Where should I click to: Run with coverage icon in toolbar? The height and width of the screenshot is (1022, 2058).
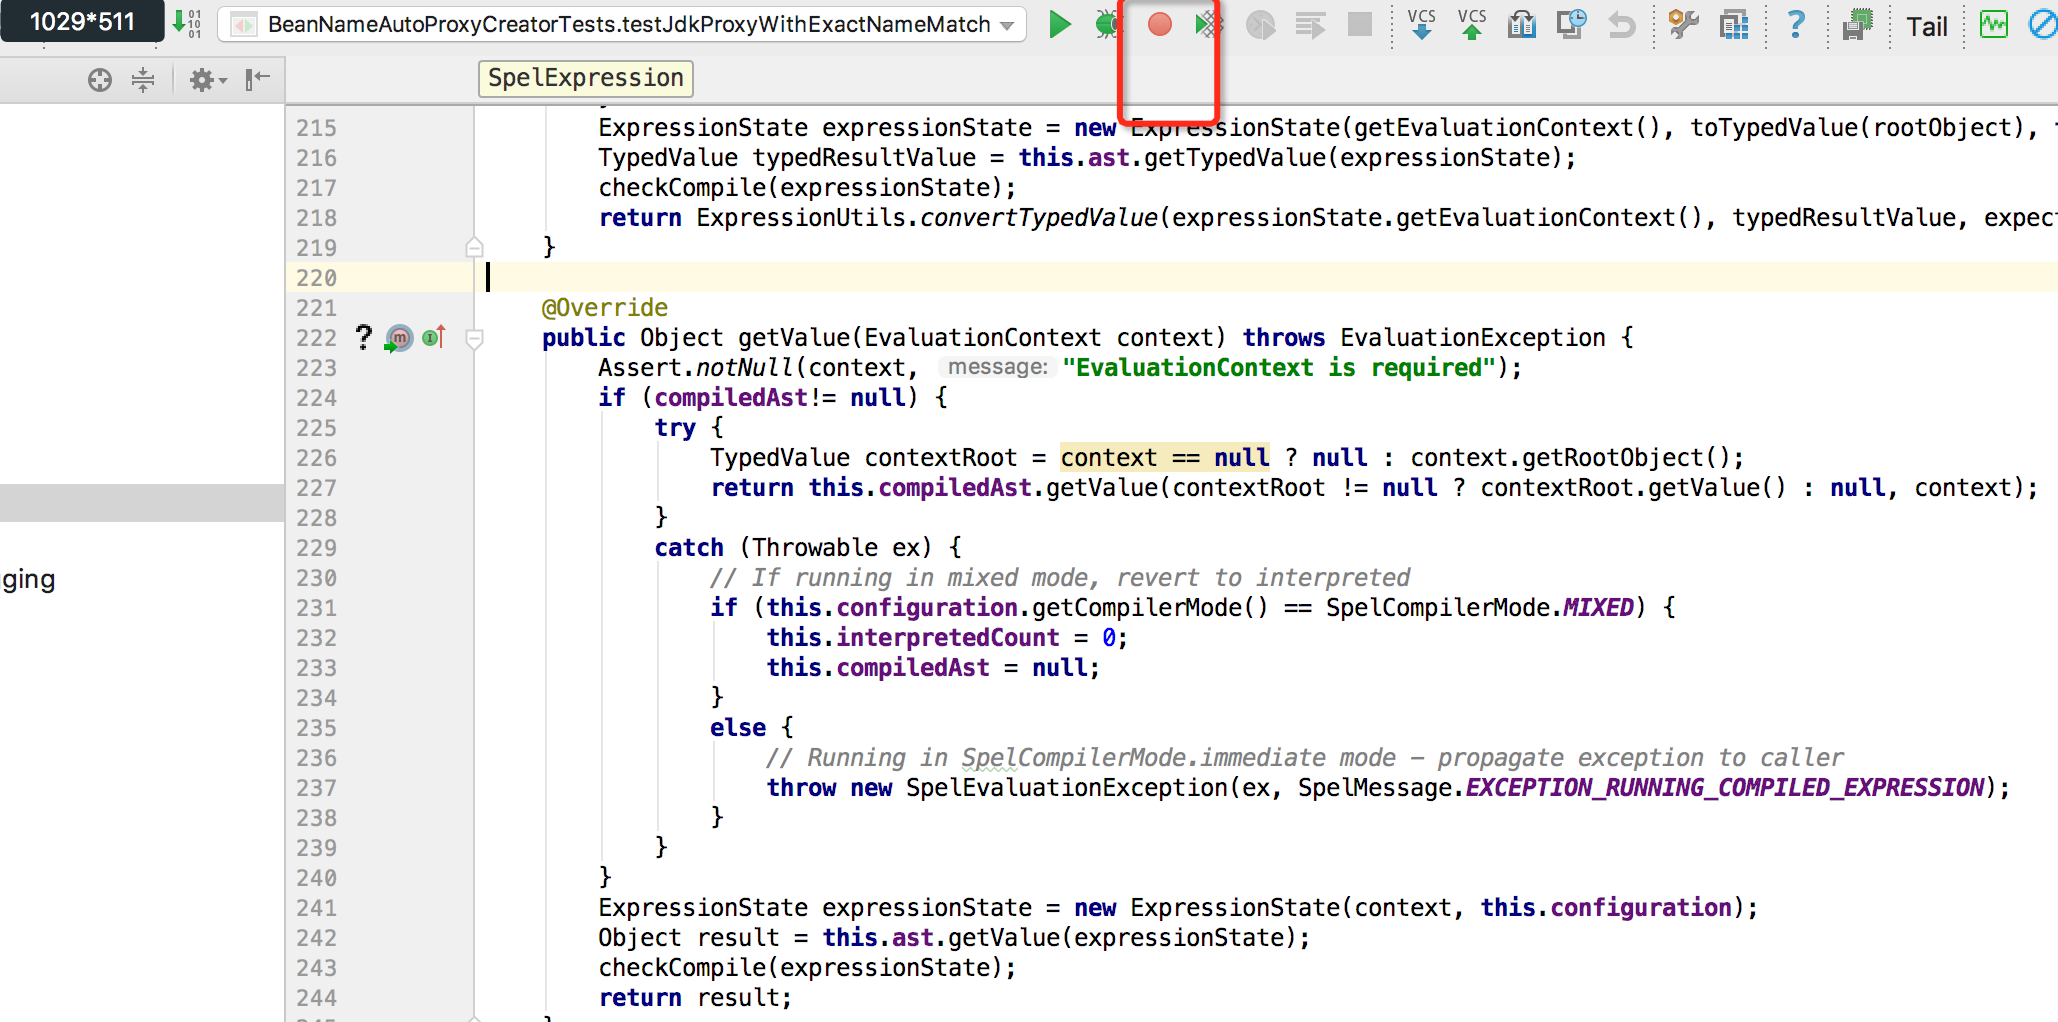pos(1209,24)
